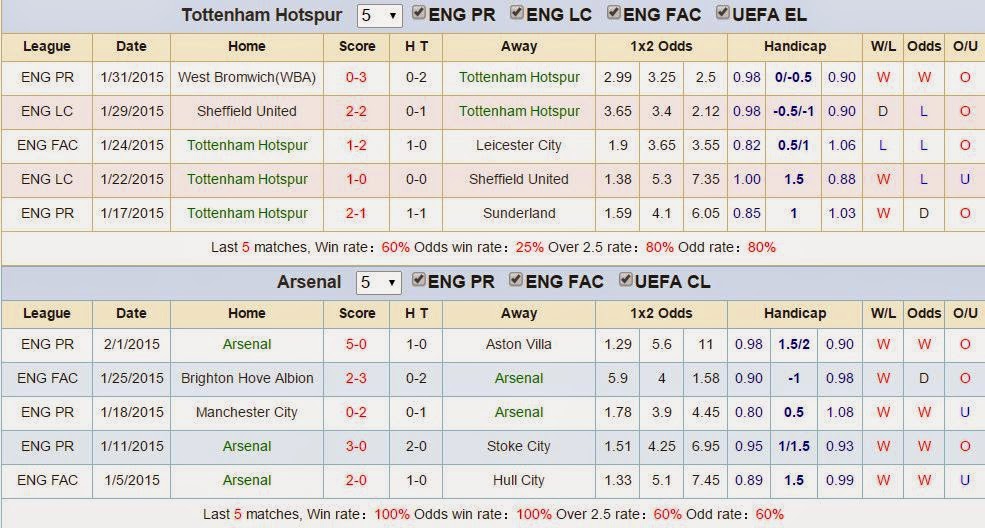The width and height of the screenshot is (985, 528).
Task: Click the 1x2 Odds header in Arsenal table
Action: (661, 313)
